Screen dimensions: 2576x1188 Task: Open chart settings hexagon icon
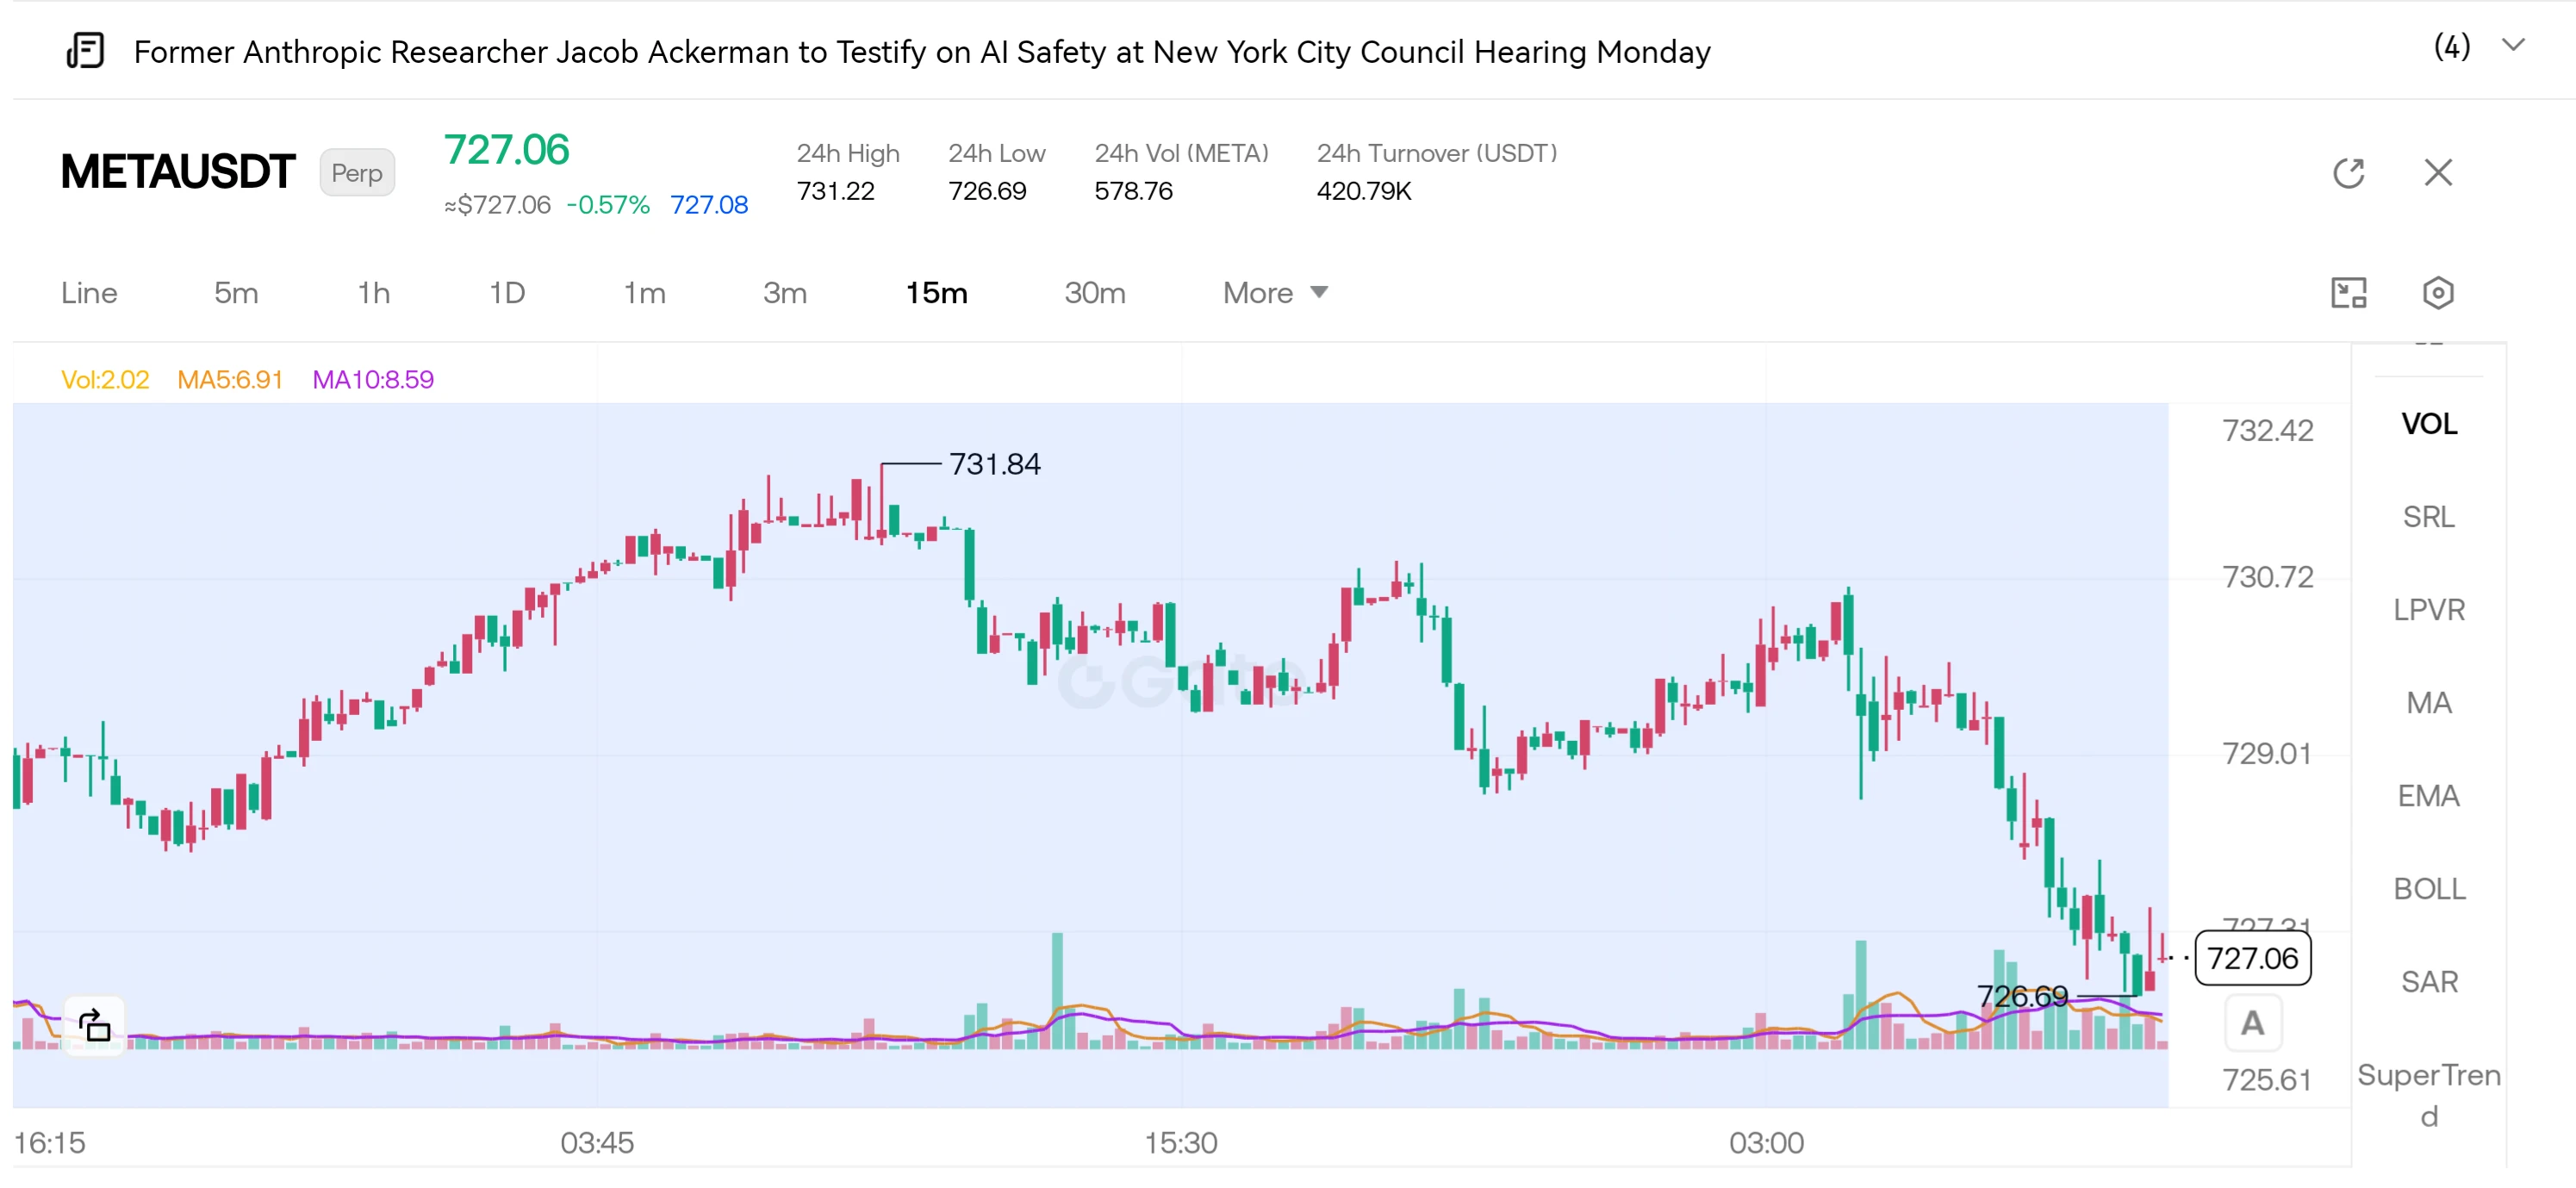pos(2438,293)
